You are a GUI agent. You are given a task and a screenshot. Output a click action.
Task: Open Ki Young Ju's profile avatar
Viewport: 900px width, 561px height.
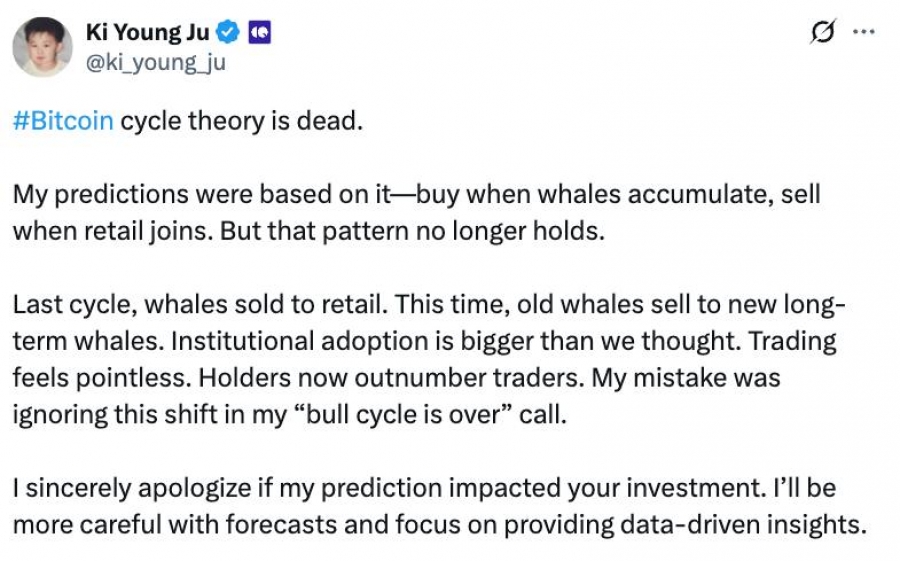pyautogui.click(x=42, y=47)
